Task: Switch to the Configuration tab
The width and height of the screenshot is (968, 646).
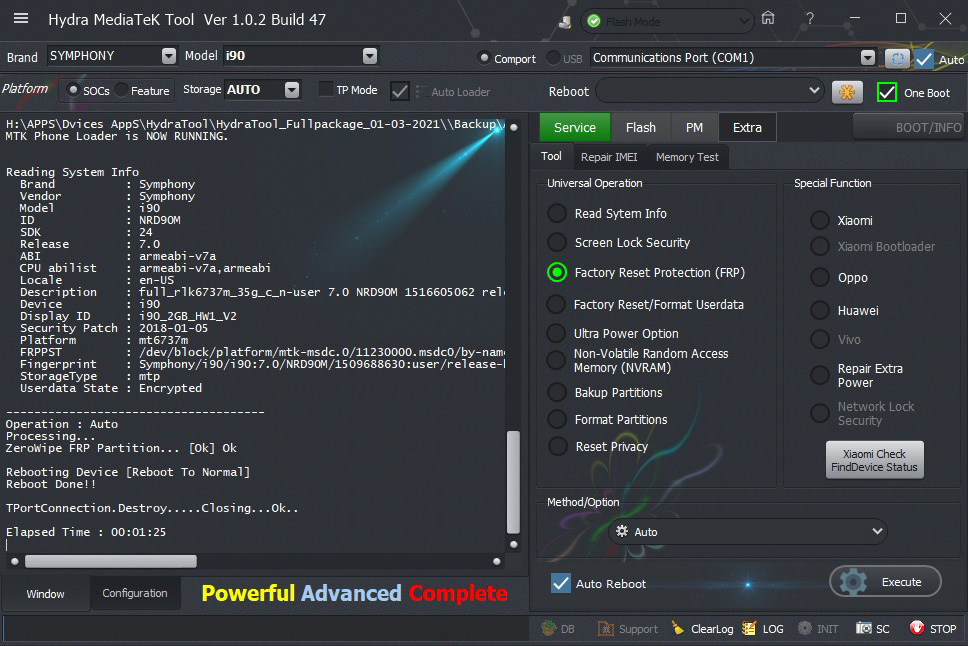Action: click(135, 593)
